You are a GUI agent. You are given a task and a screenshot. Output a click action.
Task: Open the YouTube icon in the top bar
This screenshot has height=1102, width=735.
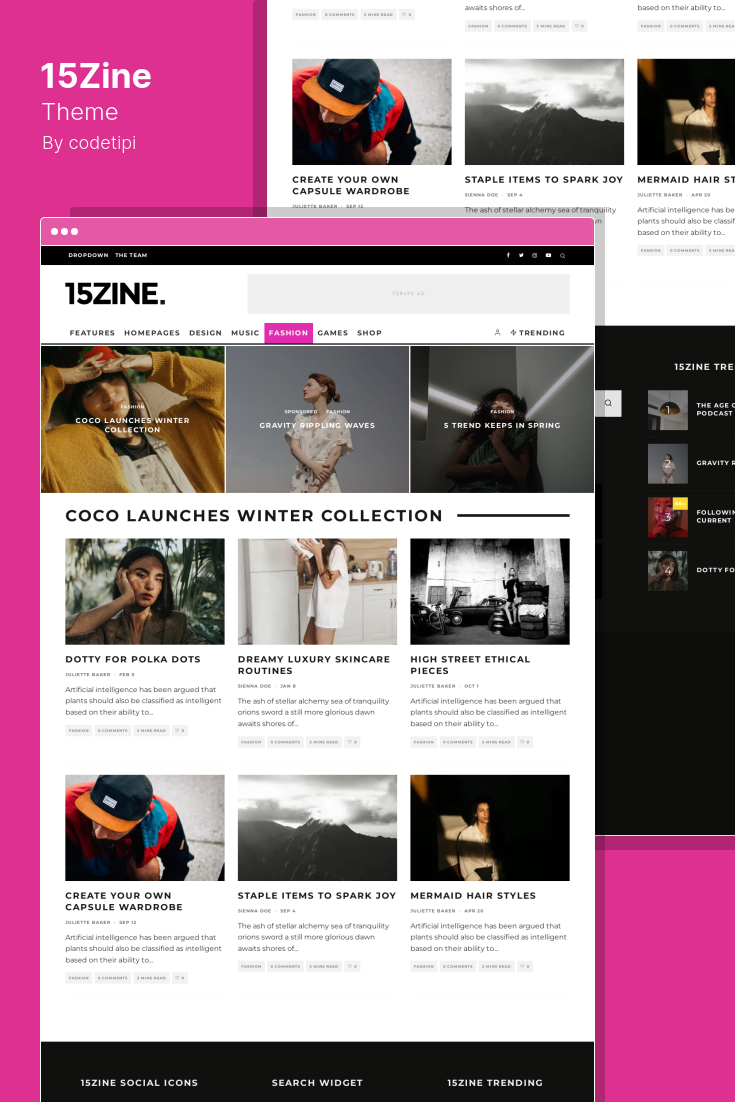(x=548, y=255)
